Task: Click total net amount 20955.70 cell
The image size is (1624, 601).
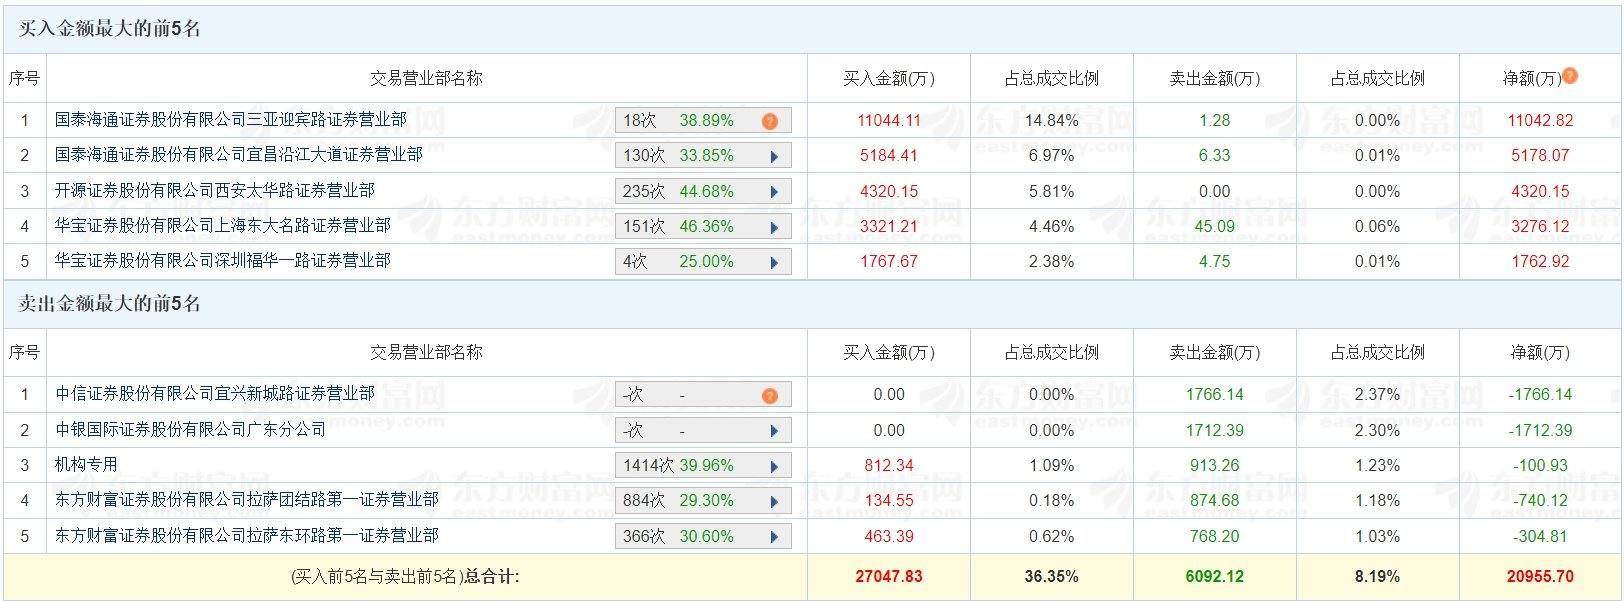Action: point(1540,576)
